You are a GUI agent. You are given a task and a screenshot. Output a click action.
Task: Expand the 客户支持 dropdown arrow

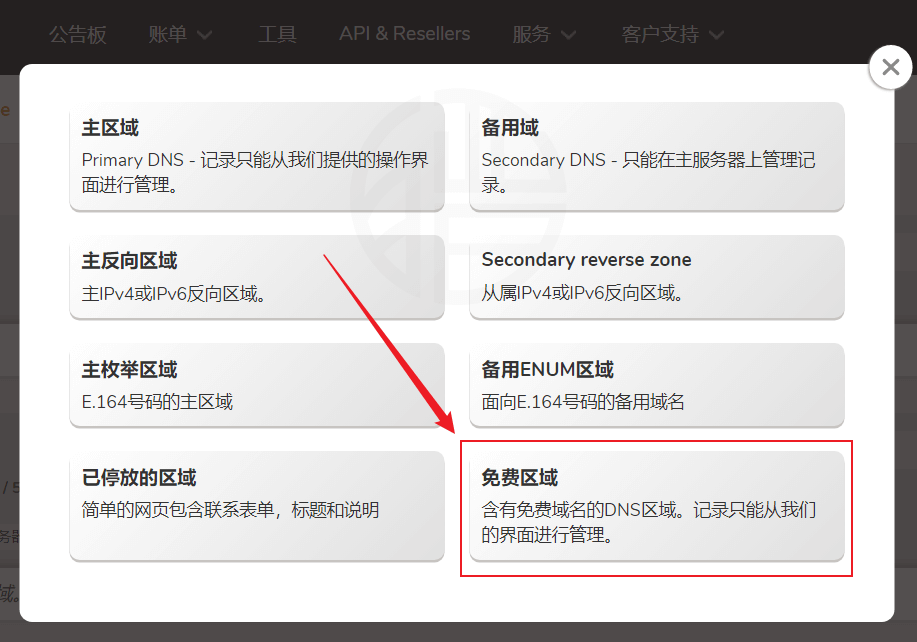716,35
